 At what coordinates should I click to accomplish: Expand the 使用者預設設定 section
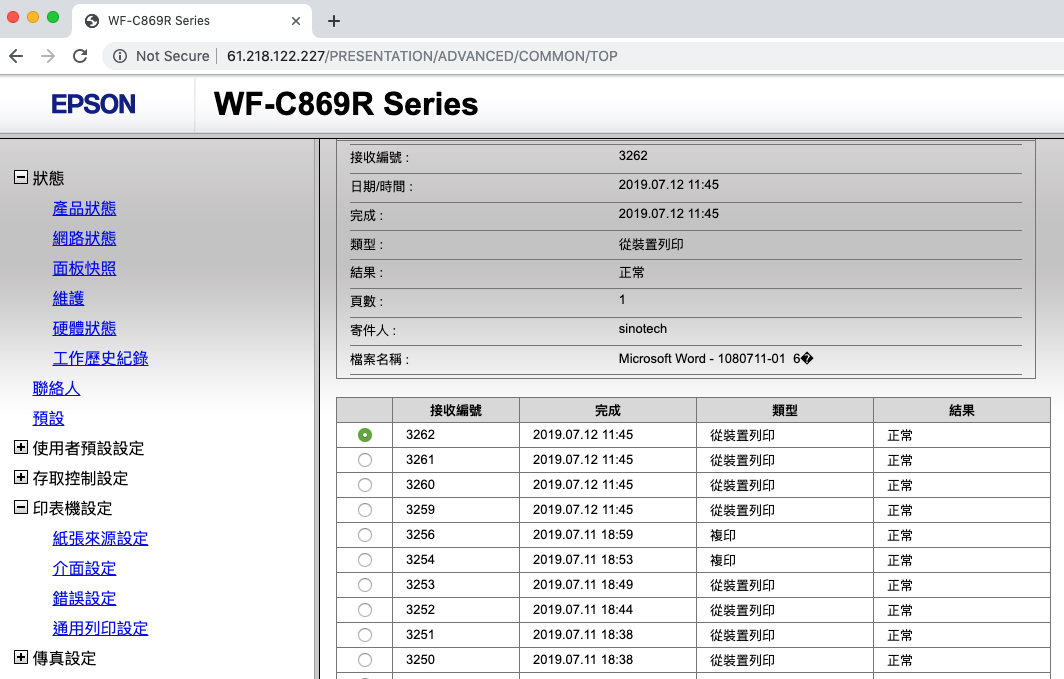pyautogui.click(x=21, y=448)
